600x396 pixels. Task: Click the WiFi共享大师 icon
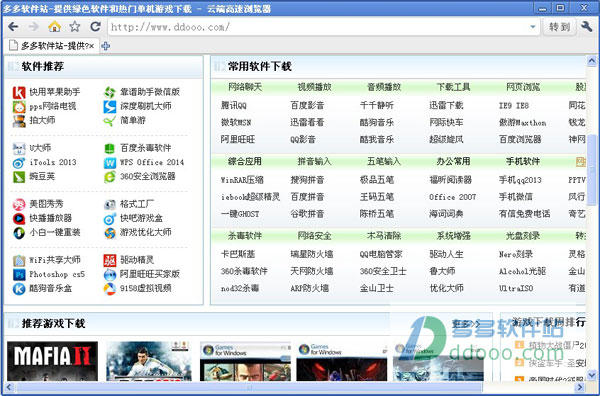[x=19, y=261]
